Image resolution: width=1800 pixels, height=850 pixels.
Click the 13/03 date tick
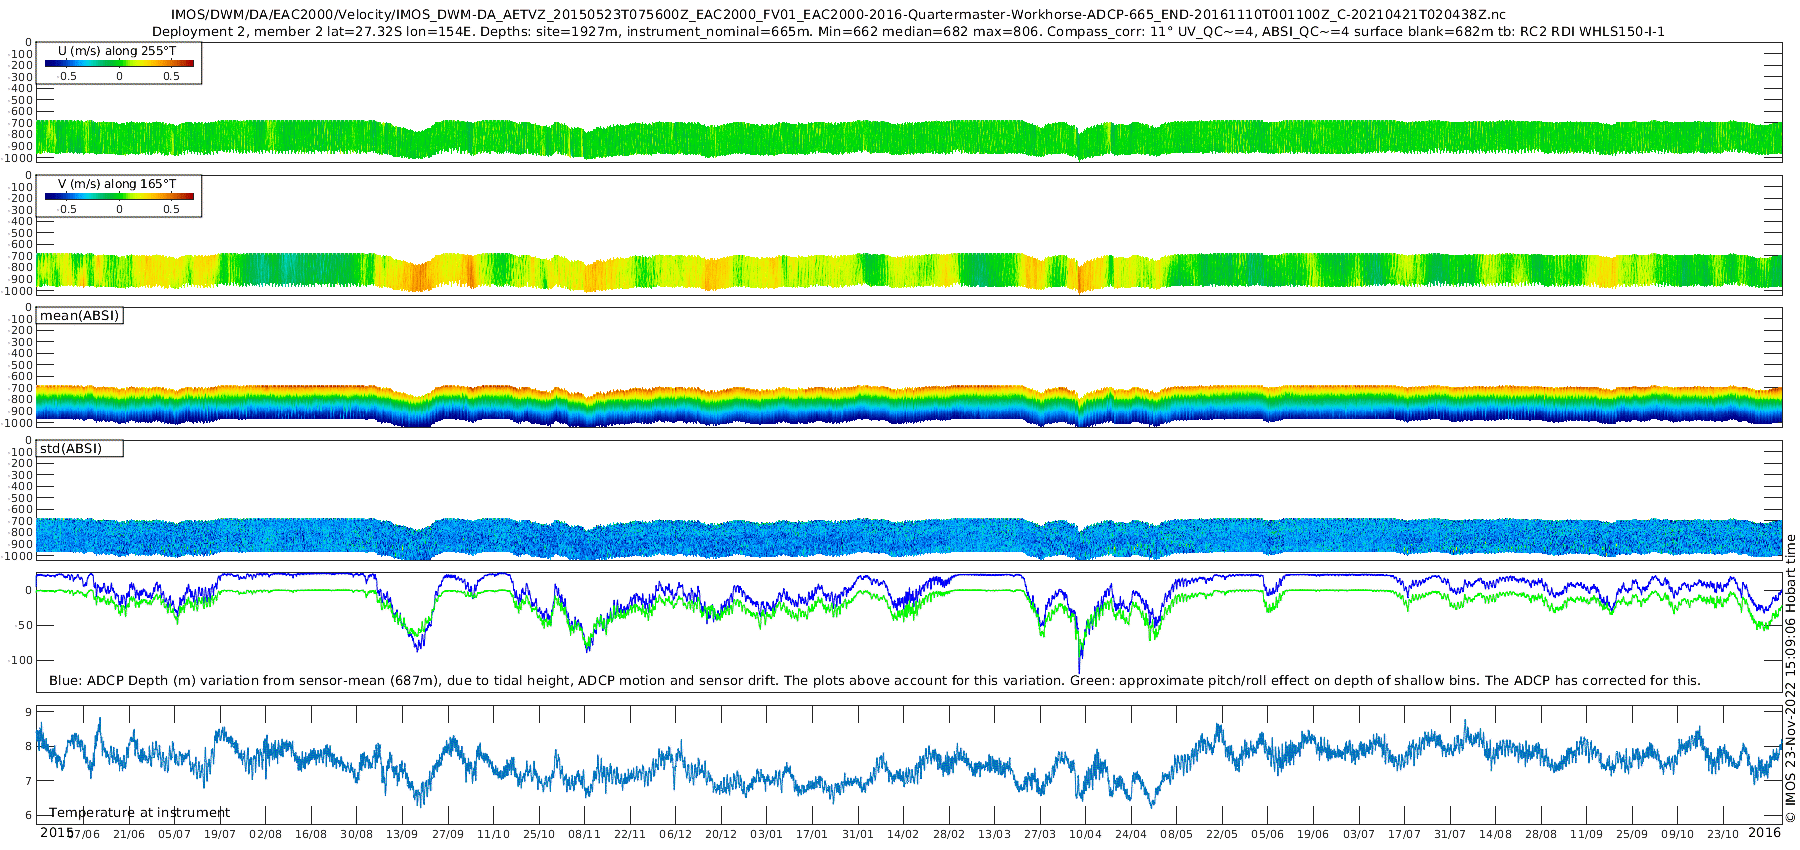point(994,834)
